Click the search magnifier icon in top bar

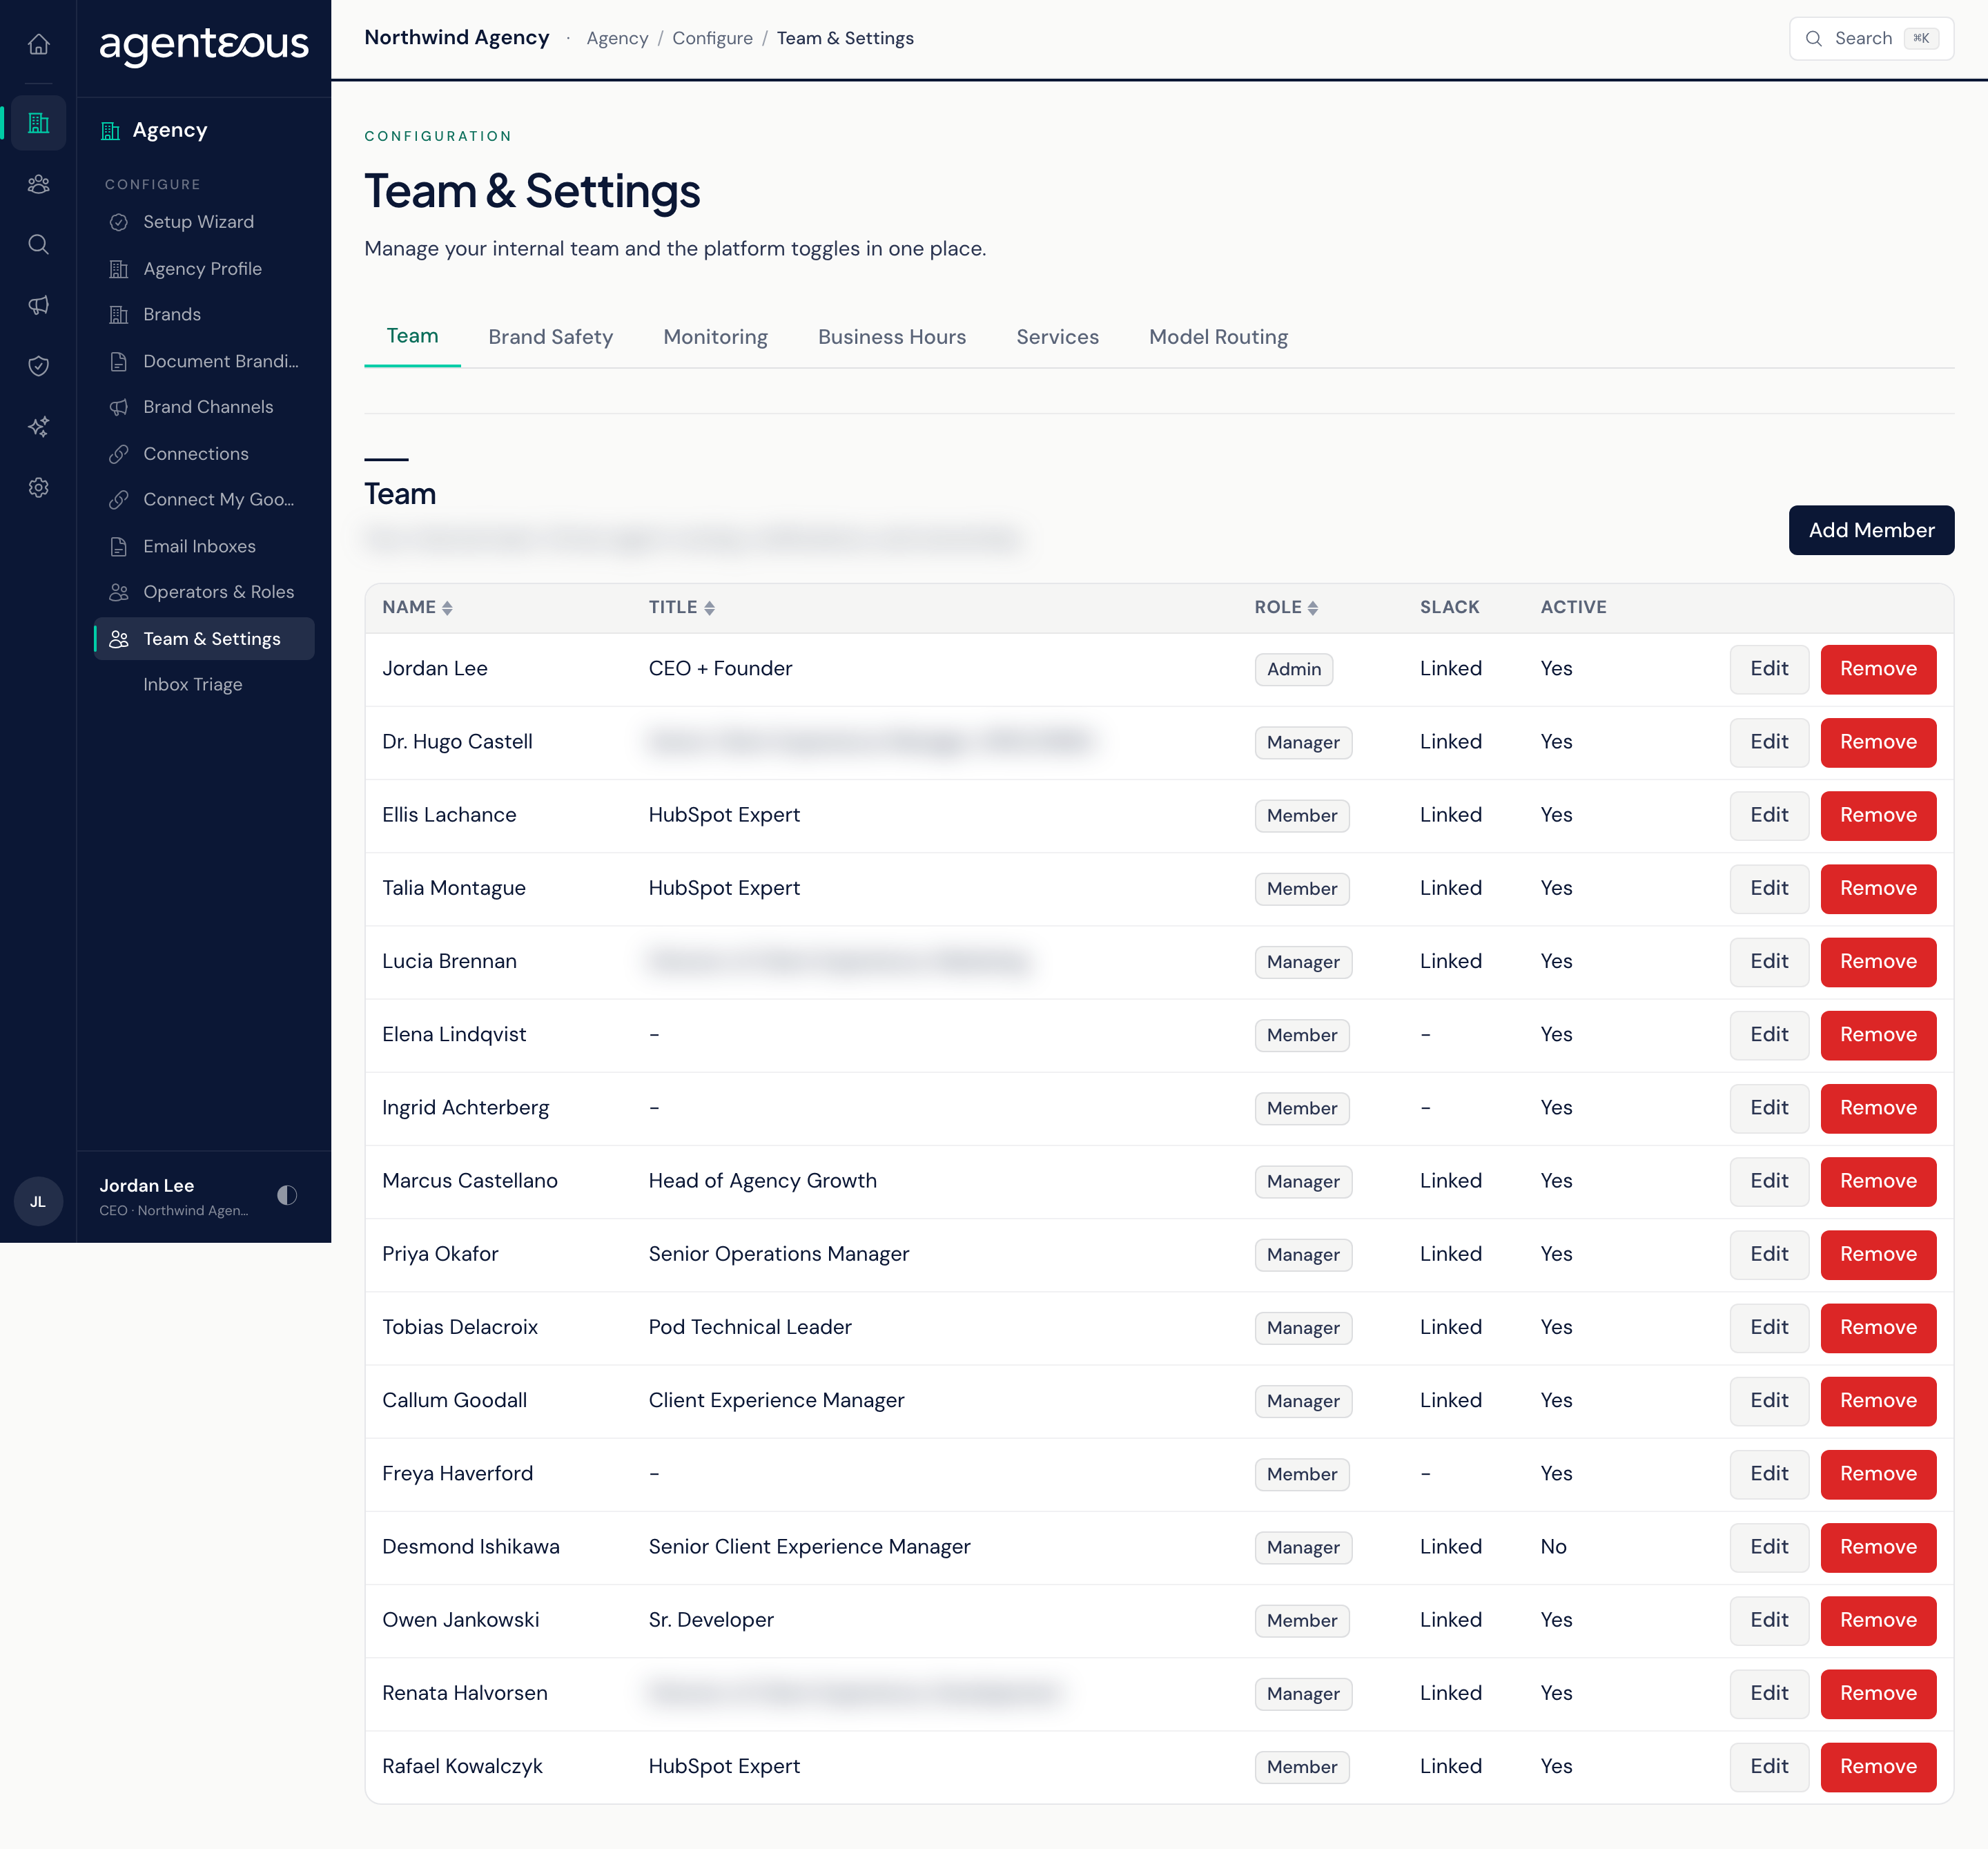tap(1814, 38)
